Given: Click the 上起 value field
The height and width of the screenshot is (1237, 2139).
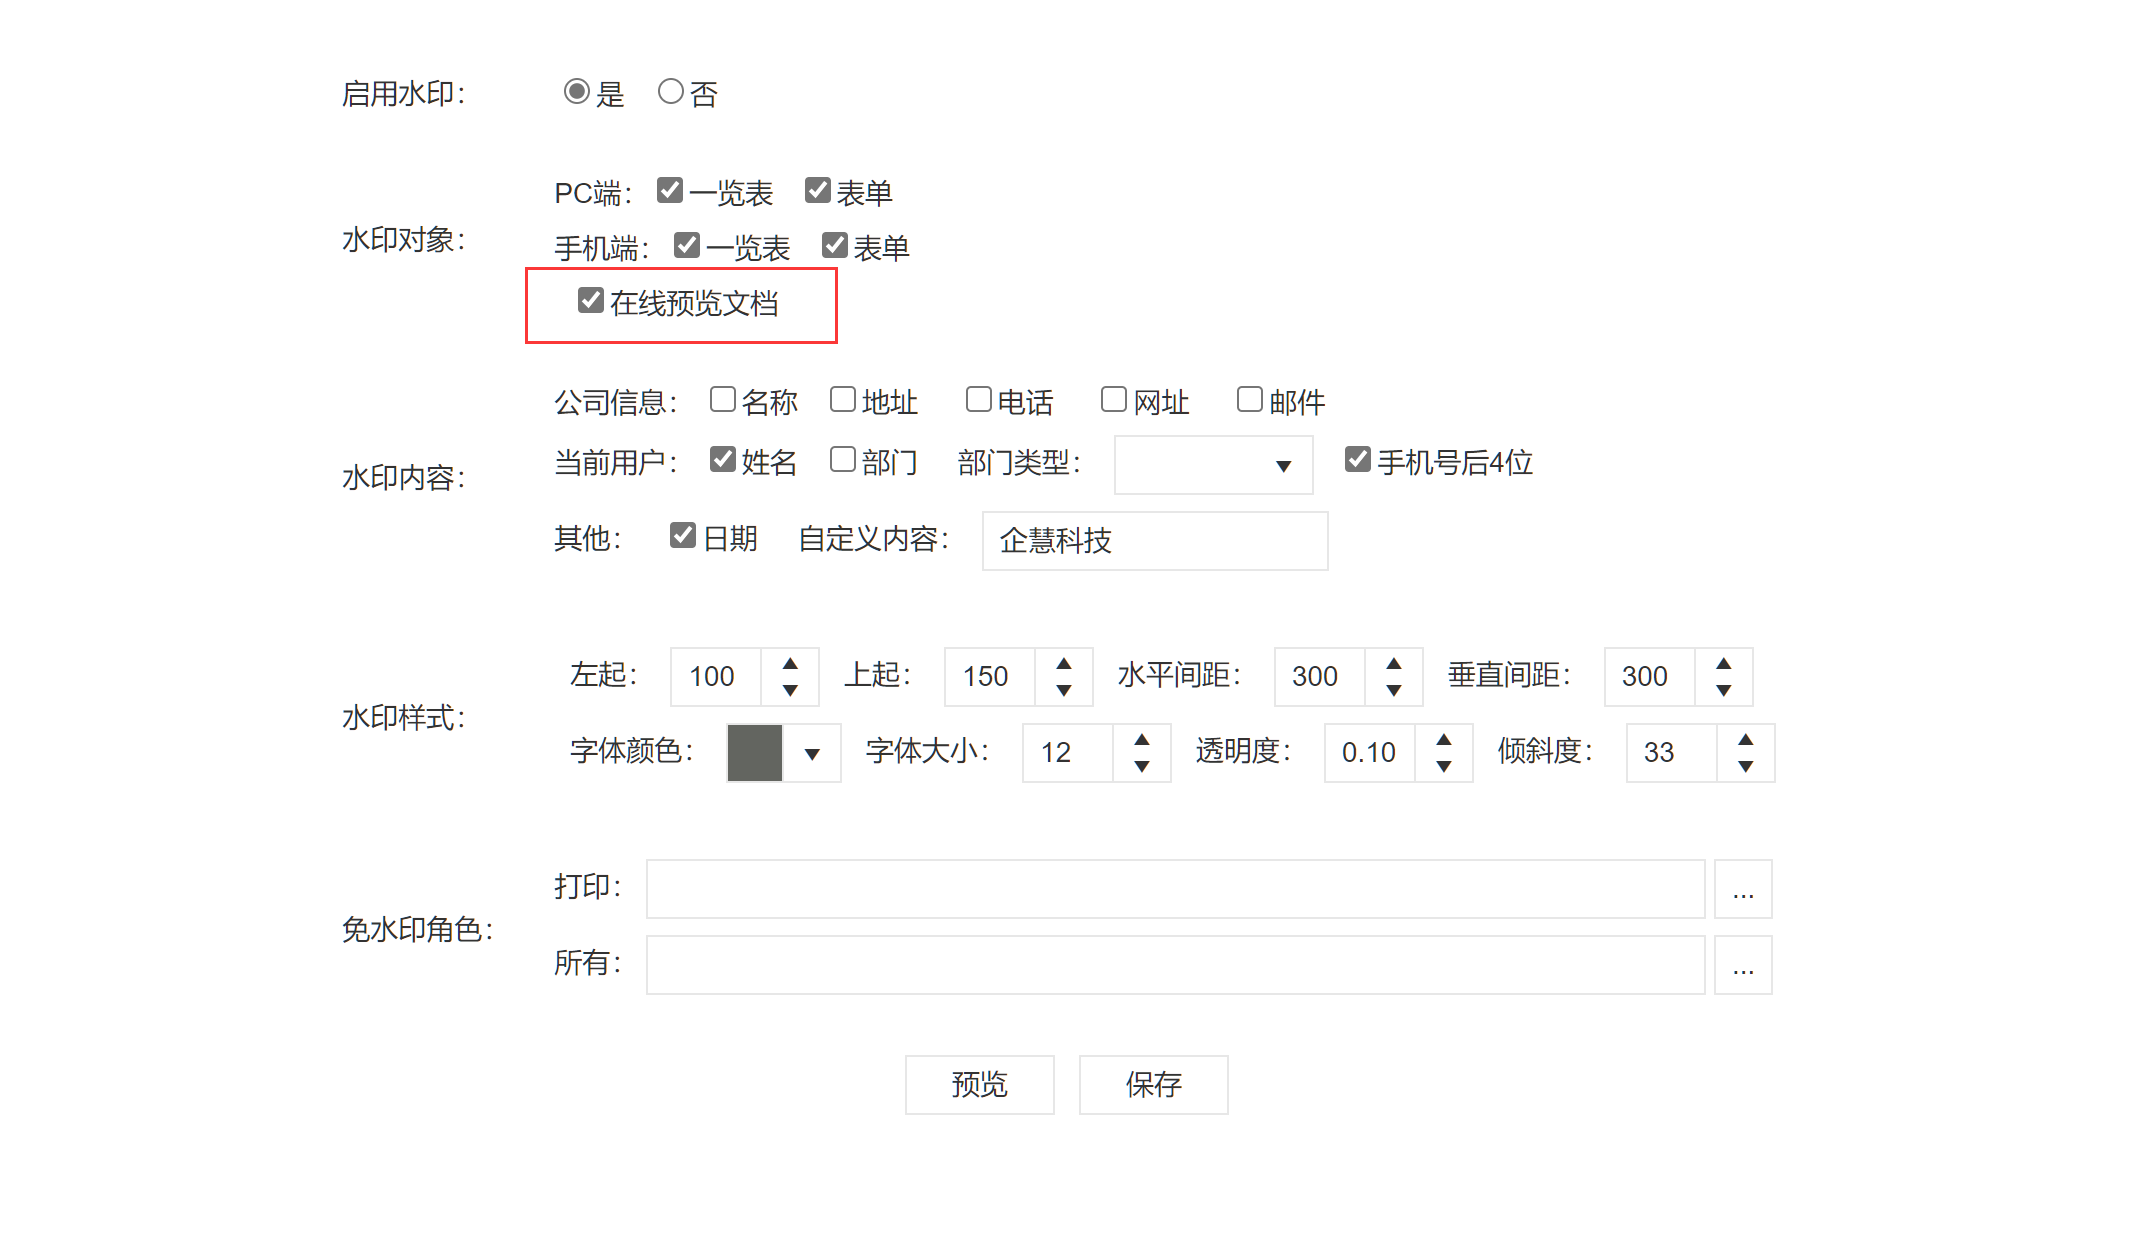Looking at the screenshot, I should (990, 677).
